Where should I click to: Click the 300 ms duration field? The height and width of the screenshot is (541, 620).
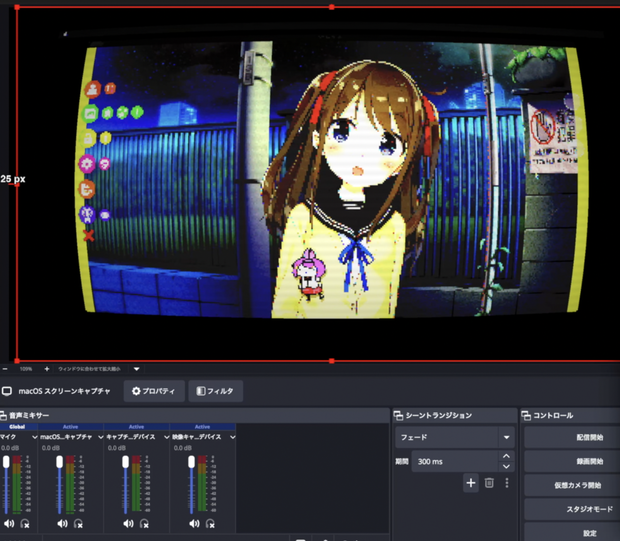click(455, 462)
